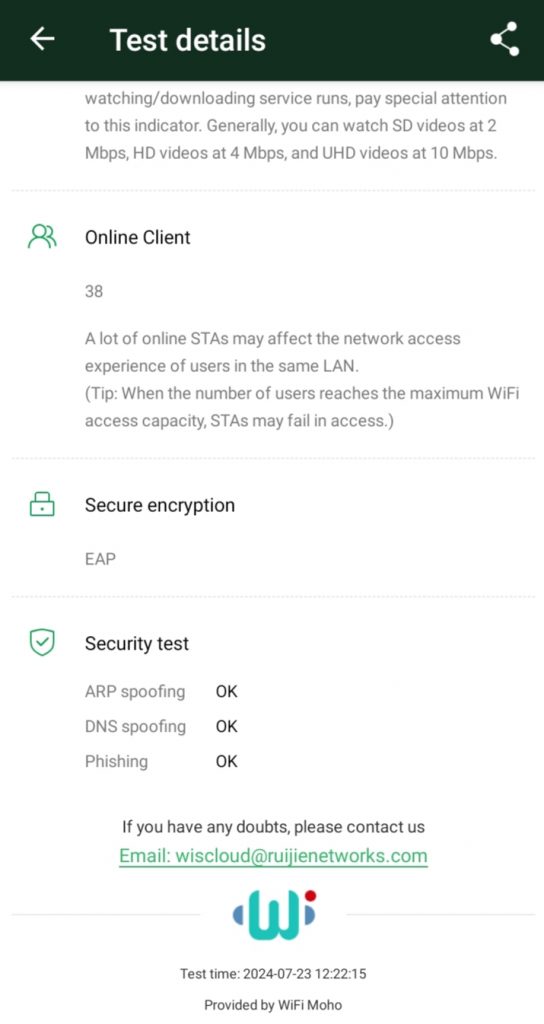Select the Online Client people icon
544x1024 pixels.
click(x=42, y=236)
